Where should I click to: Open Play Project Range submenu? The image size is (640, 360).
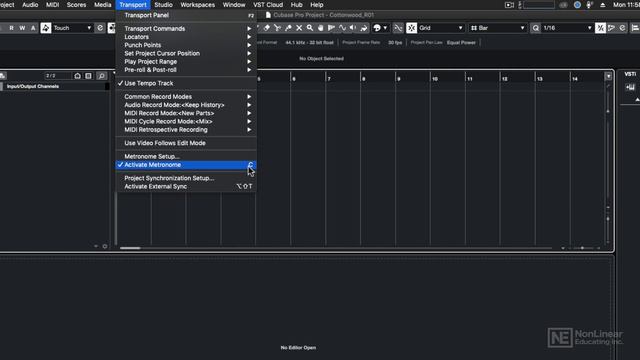click(186, 62)
